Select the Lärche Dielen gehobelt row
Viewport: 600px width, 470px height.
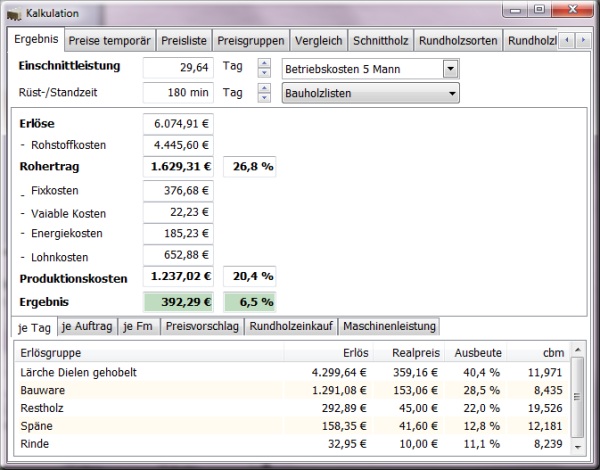[292, 372]
